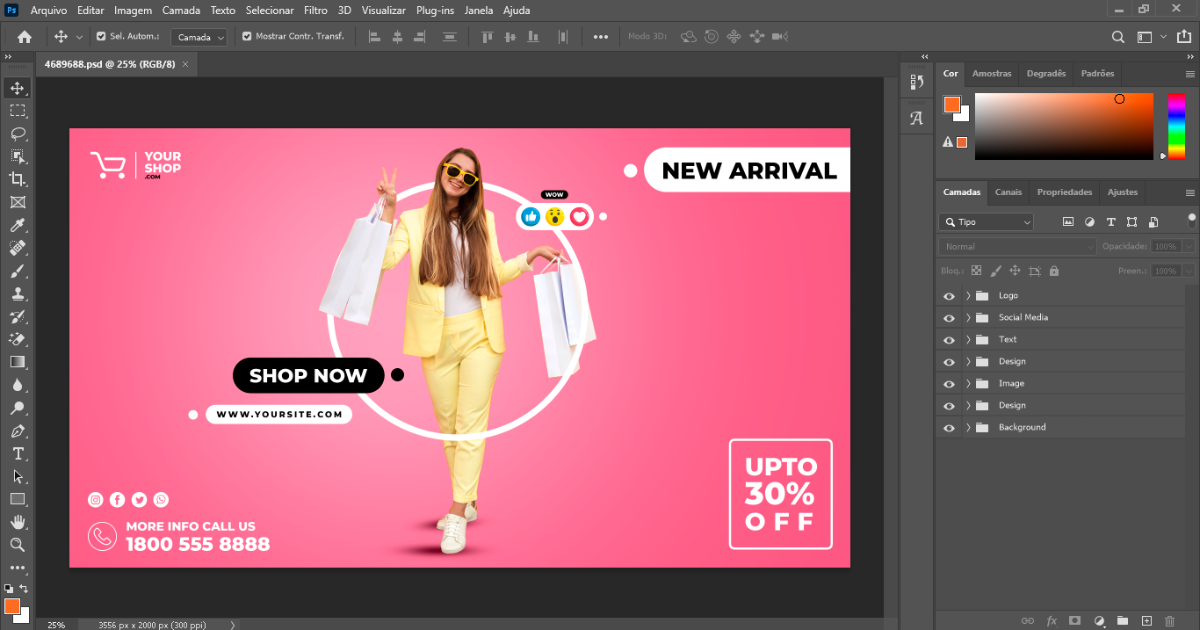Viewport: 1200px width, 630px height.
Task: Pick the Eyedropper tool
Action: (x=17, y=225)
